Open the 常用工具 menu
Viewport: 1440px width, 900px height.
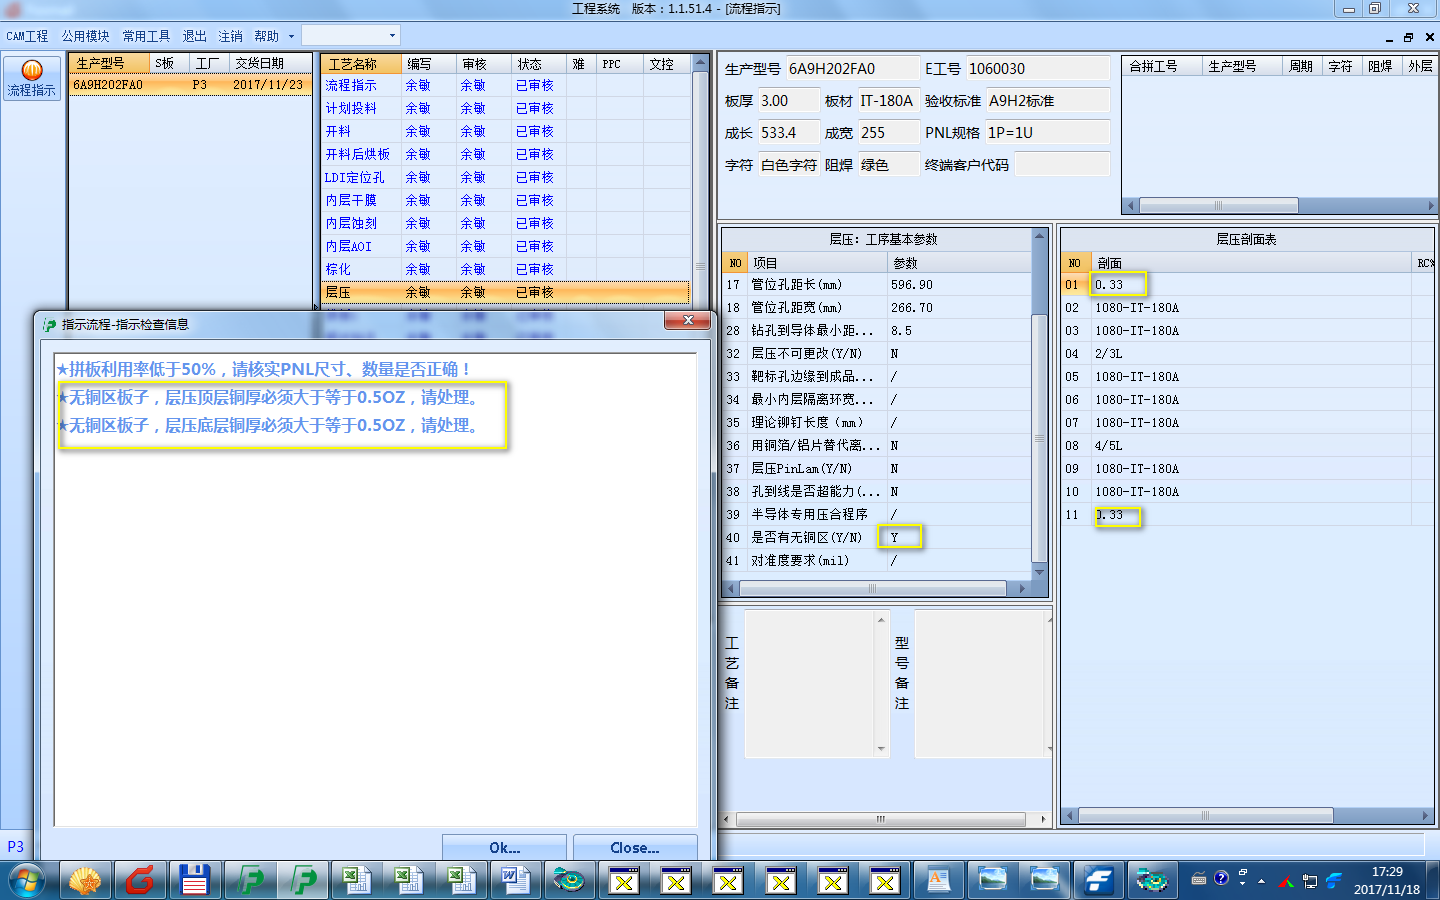(146, 36)
